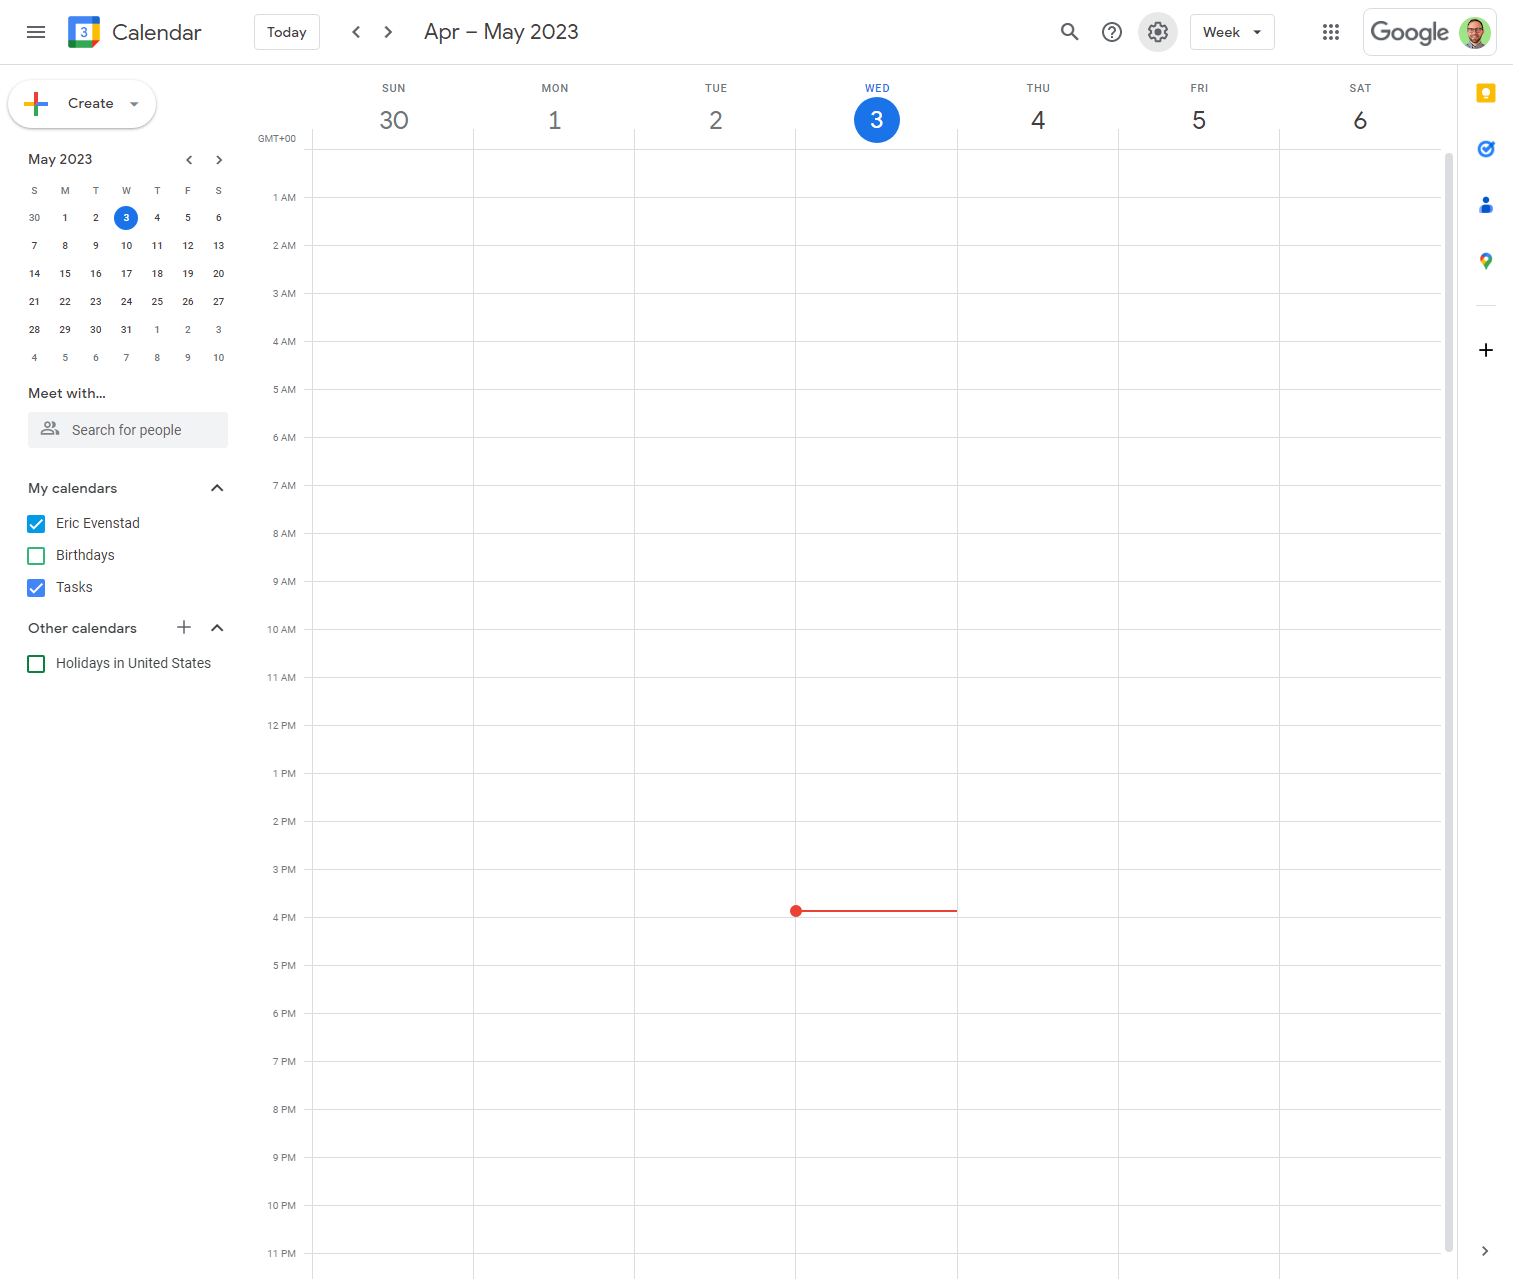This screenshot has width=1513, height=1279.
Task: Collapse the Other calendars section
Action: (217, 627)
